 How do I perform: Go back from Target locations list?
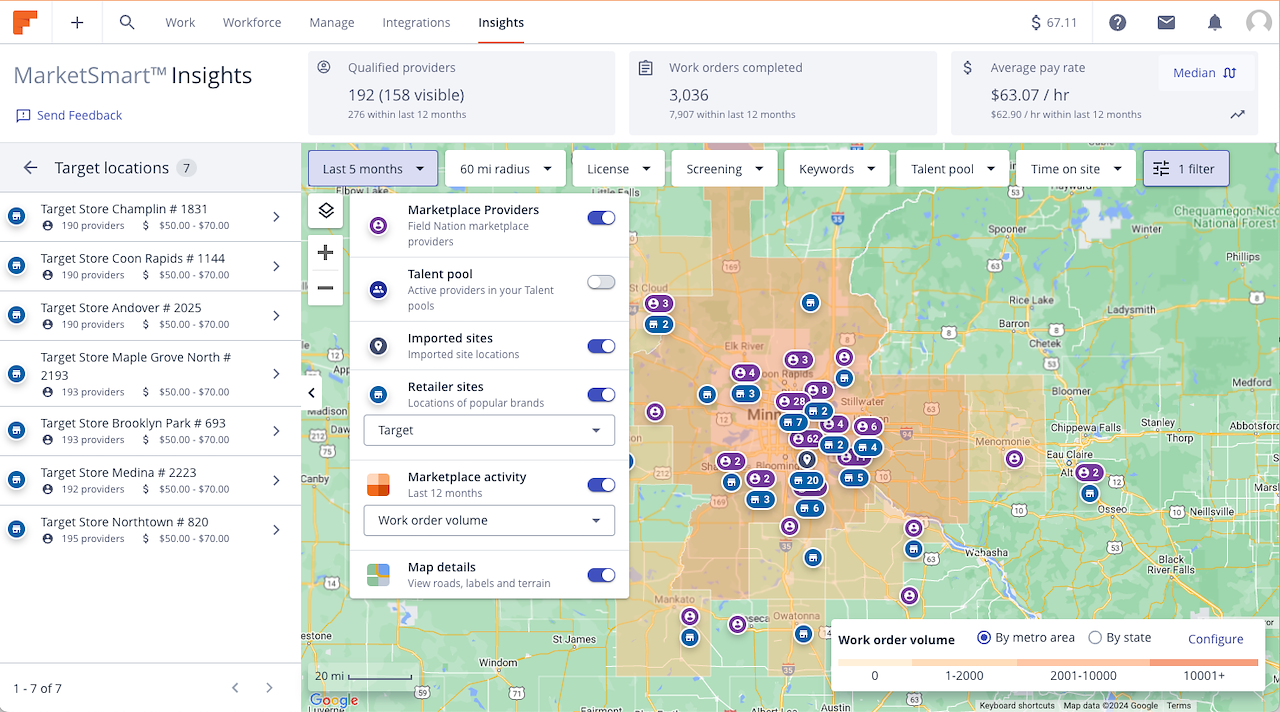pyautogui.click(x=31, y=168)
